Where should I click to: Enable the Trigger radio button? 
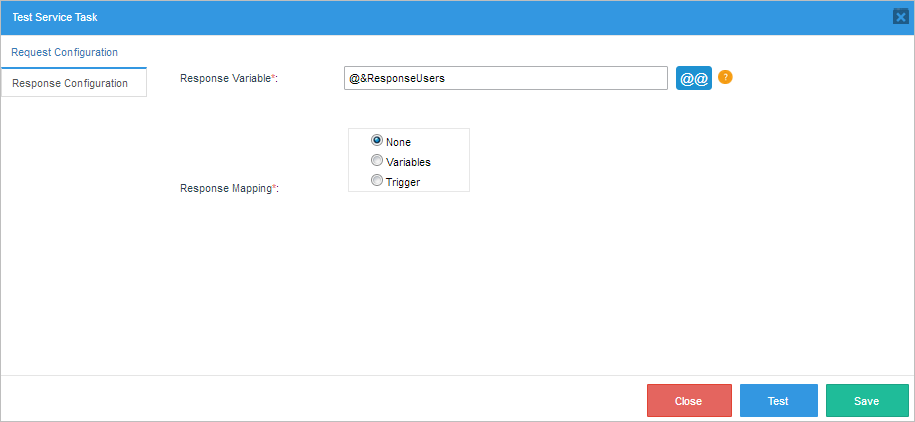pos(377,181)
